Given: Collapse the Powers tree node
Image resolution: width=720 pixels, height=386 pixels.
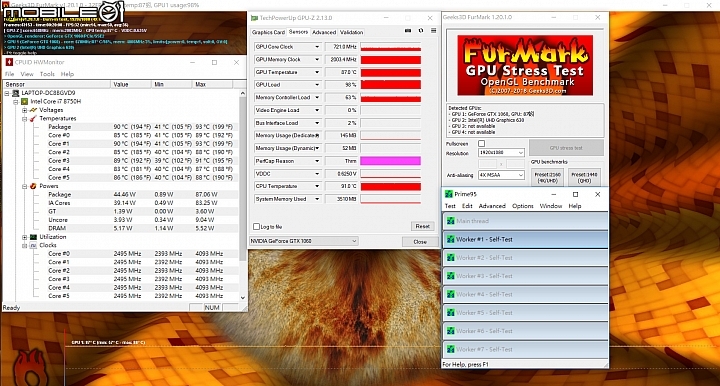Looking at the screenshot, I should tap(24, 186).
